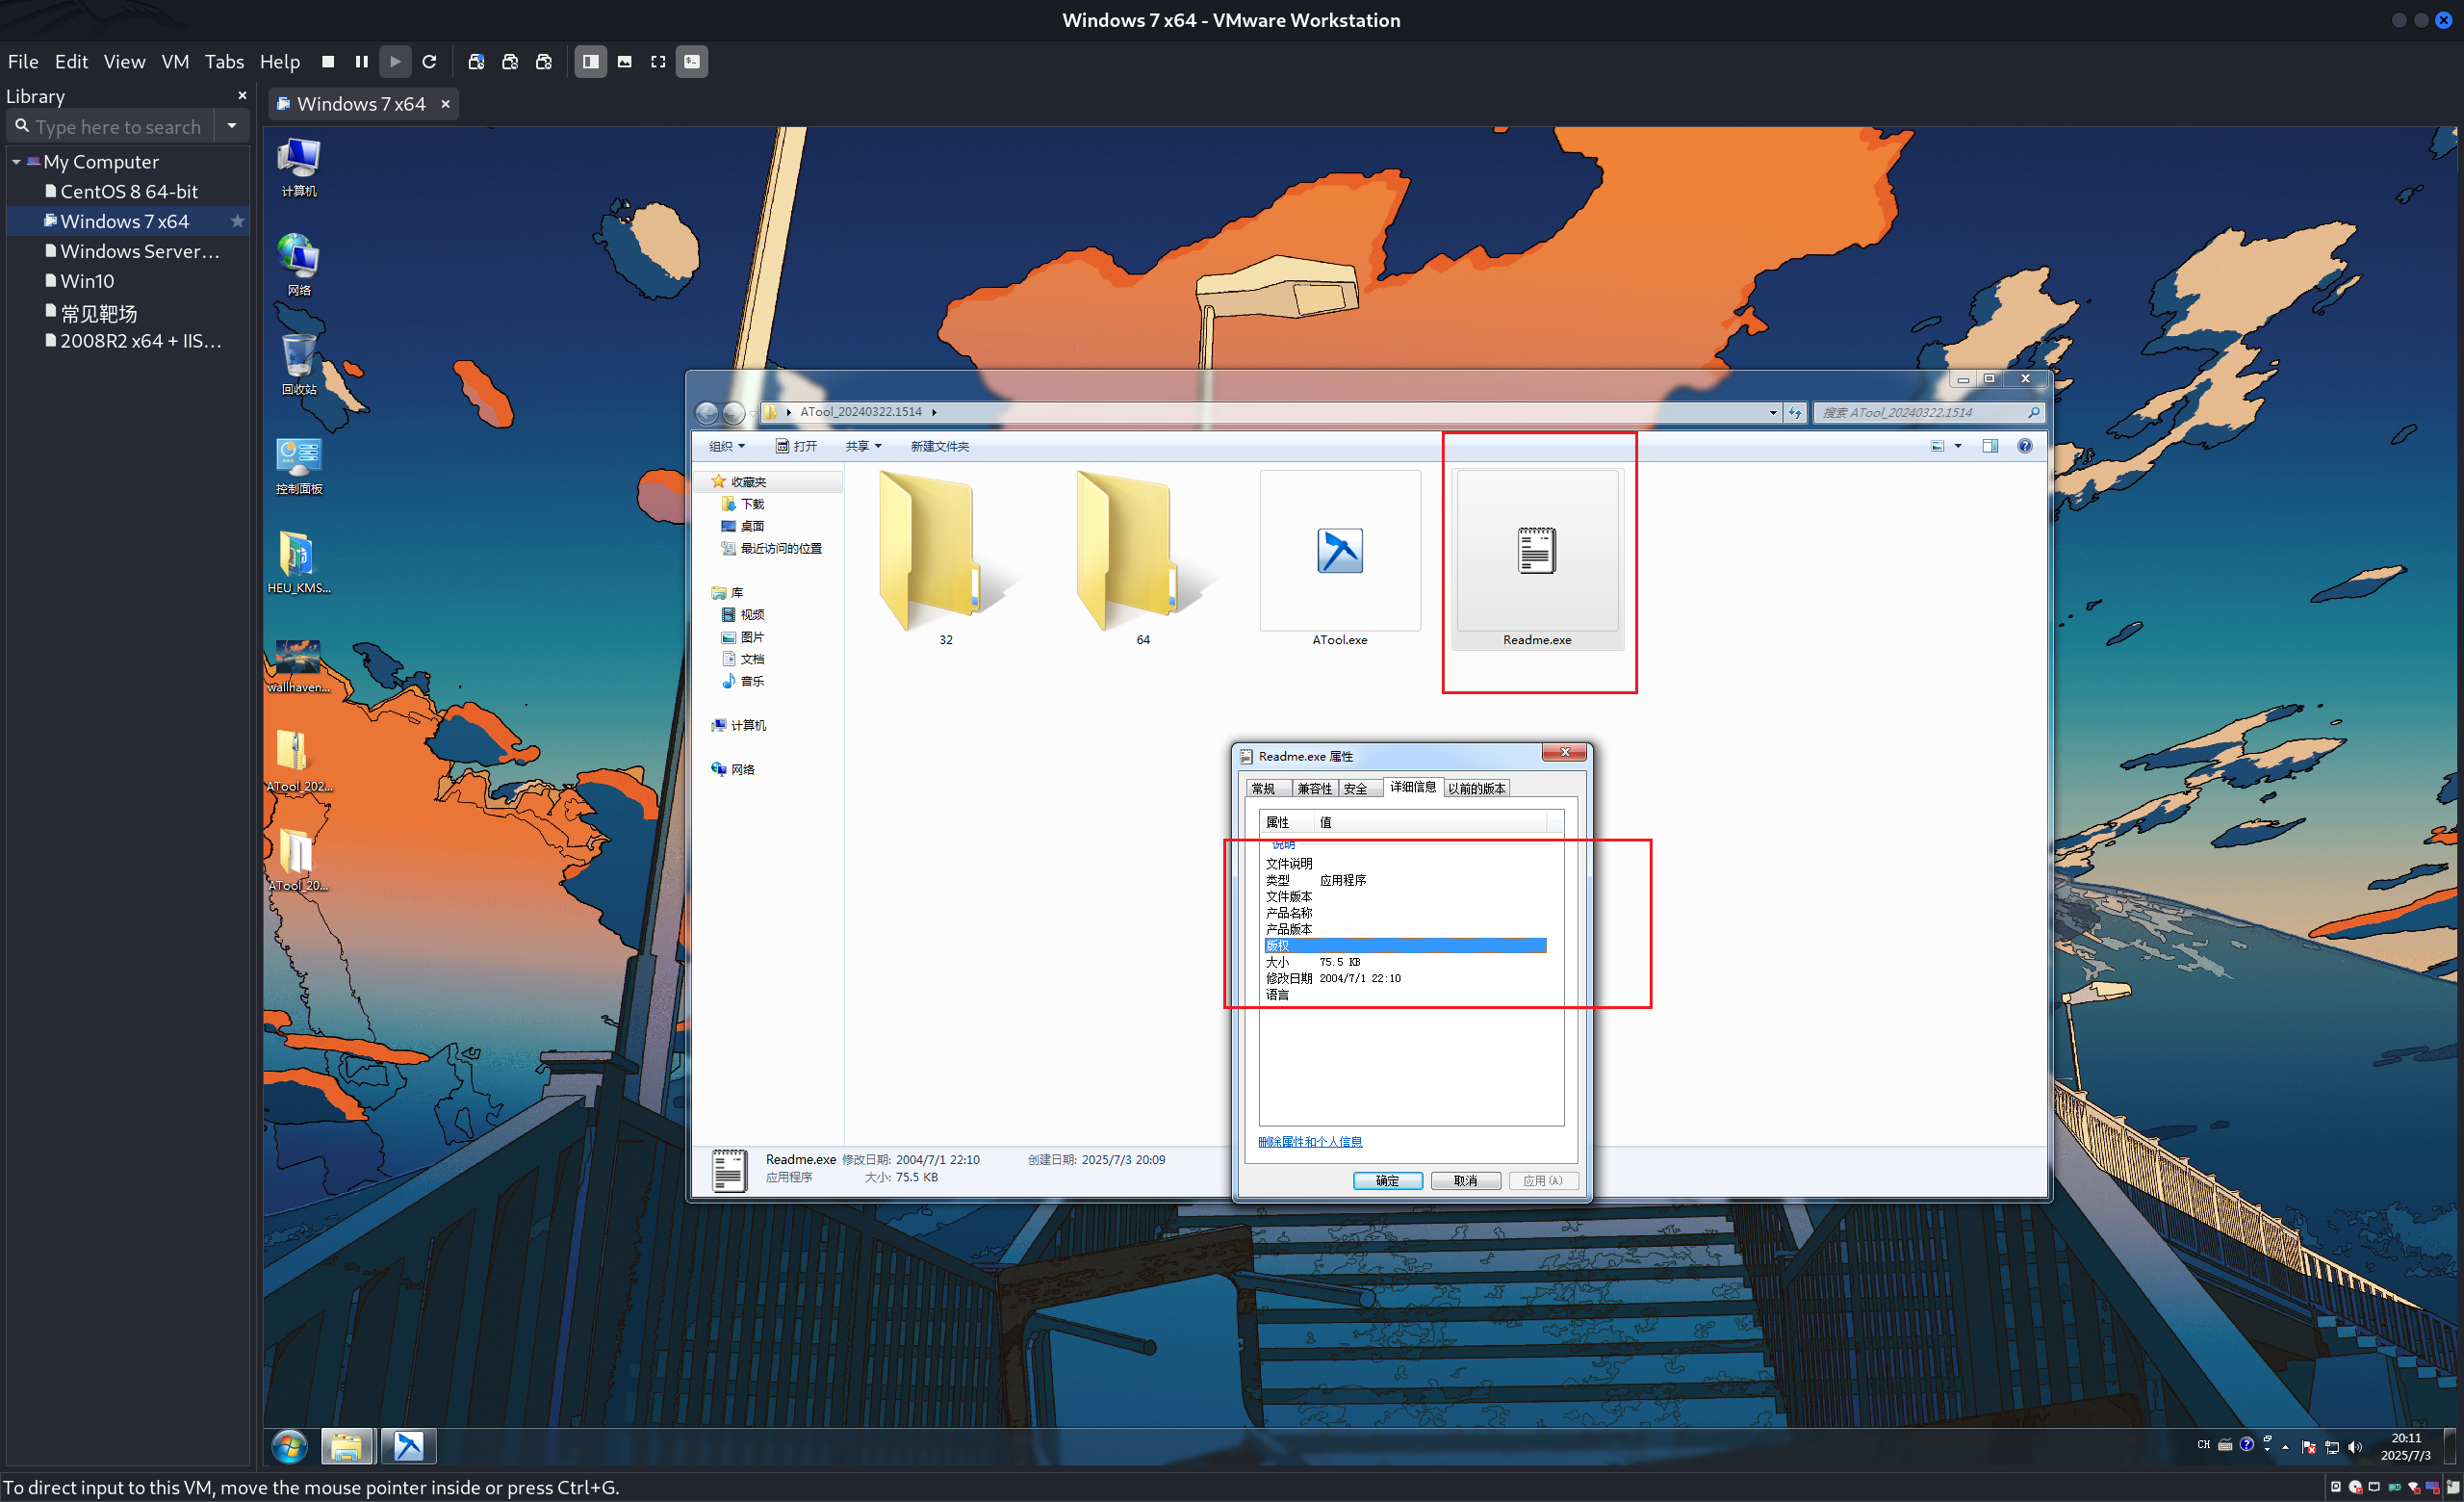
Task: Click the take snapshot toolbar icon
Action: [476, 62]
